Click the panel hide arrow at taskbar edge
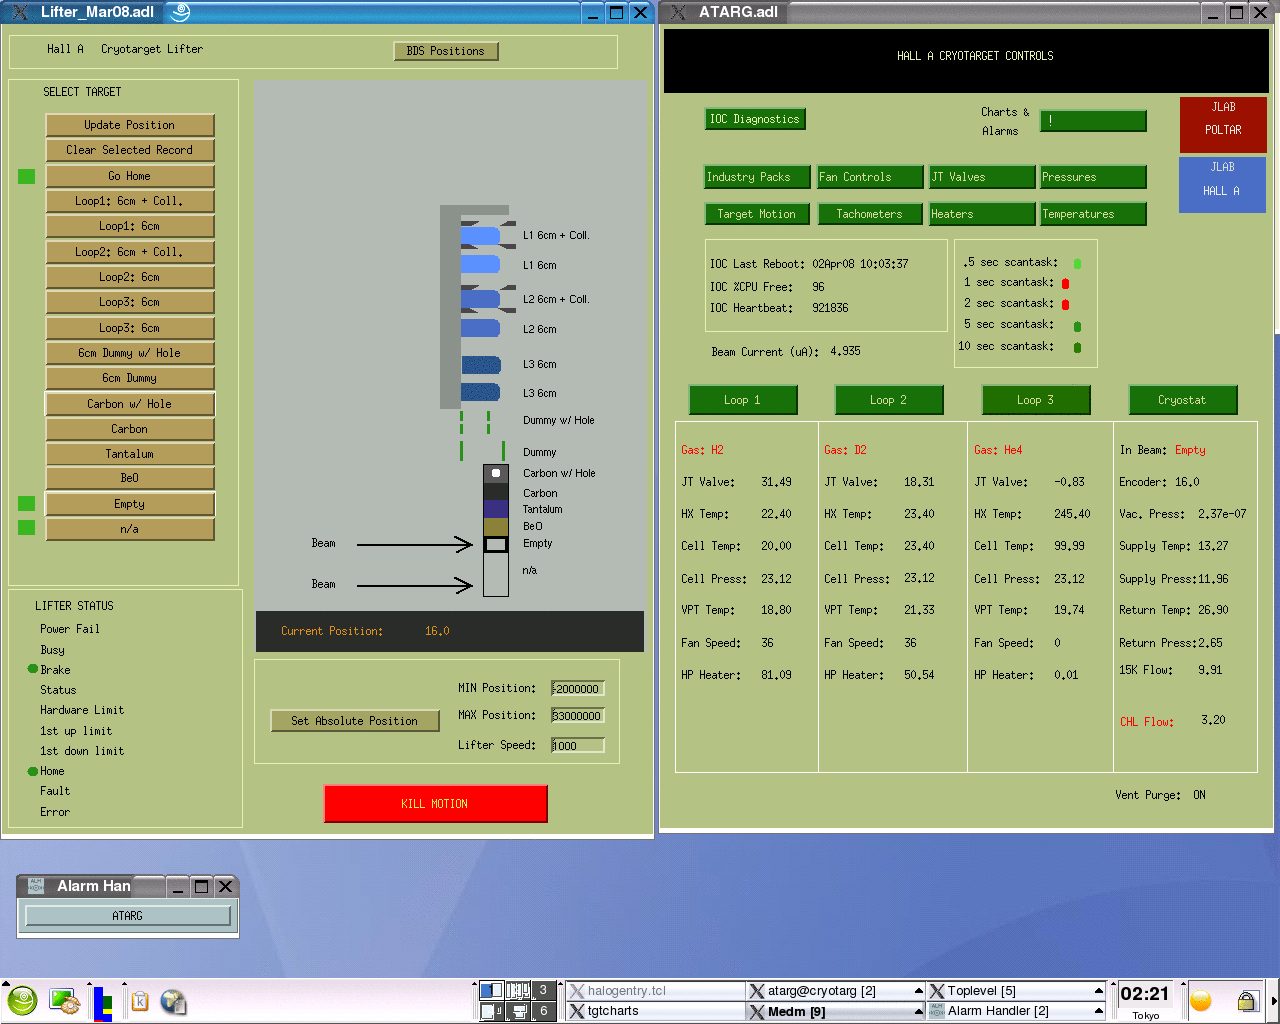The height and width of the screenshot is (1024, 1280). (x=1274, y=1000)
